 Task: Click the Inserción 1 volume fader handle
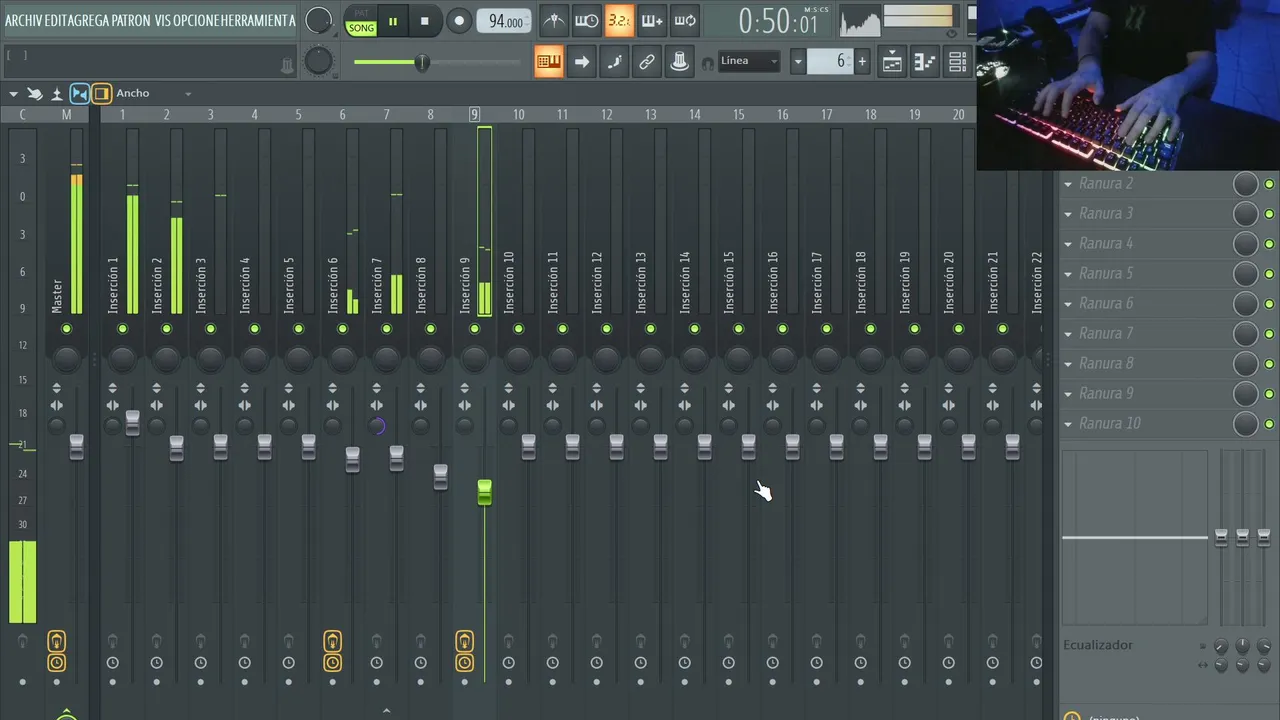pyautogui.click(x=132, y=422)
